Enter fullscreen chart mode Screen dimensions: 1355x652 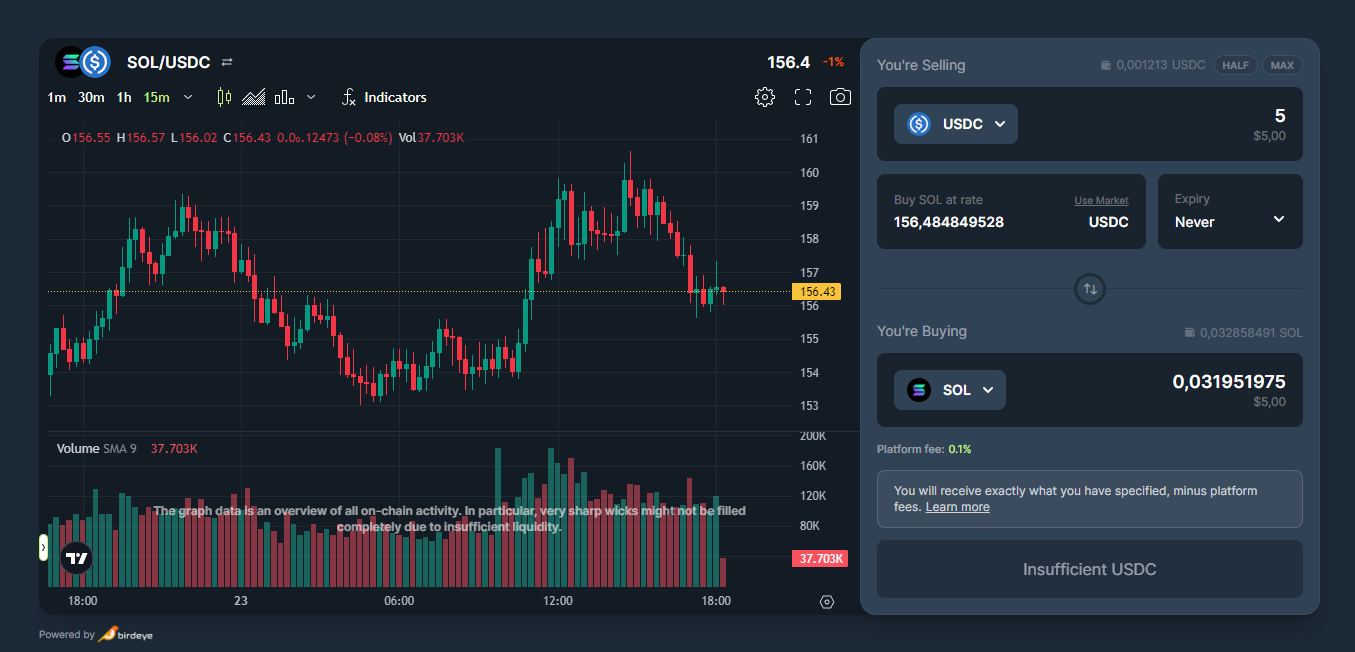point(803,97)
